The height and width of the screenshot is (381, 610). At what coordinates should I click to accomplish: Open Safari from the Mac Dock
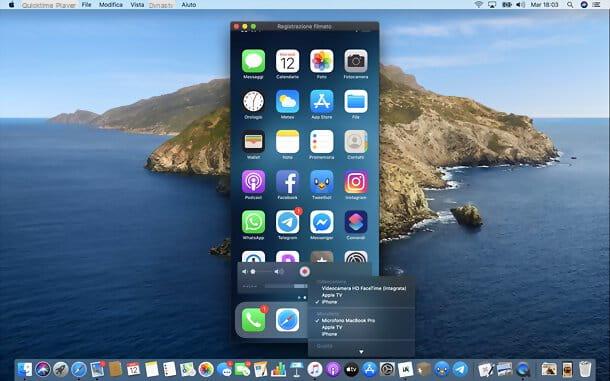click(79, 369)
